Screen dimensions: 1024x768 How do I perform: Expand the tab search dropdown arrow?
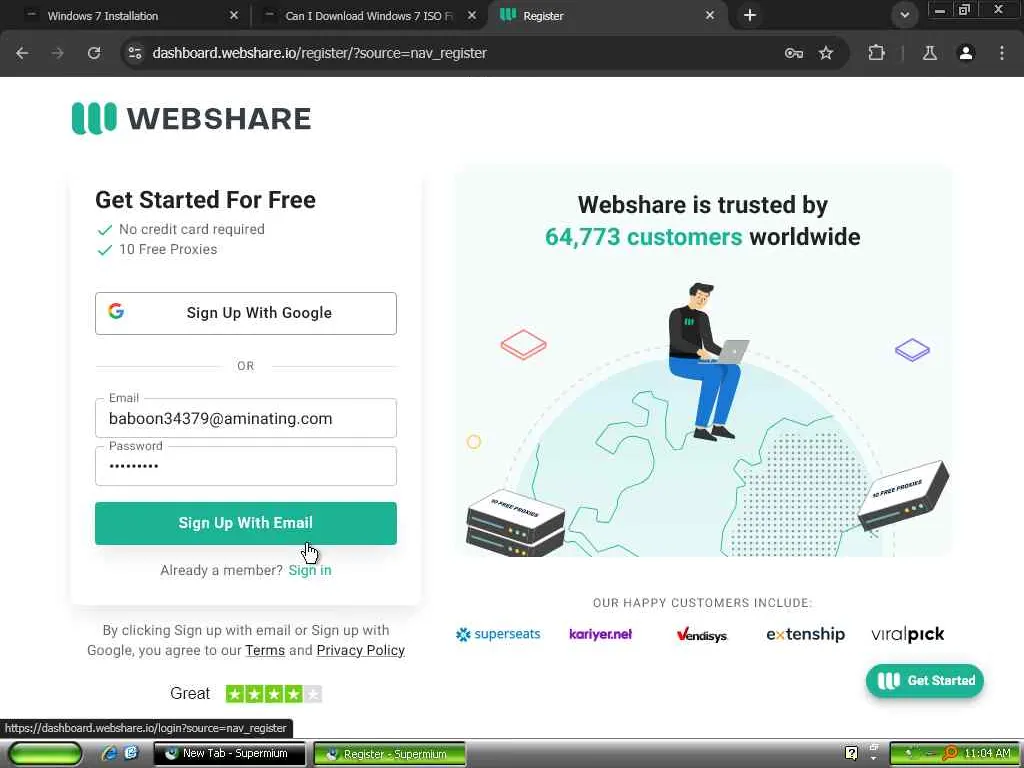(x=904, y=15)
